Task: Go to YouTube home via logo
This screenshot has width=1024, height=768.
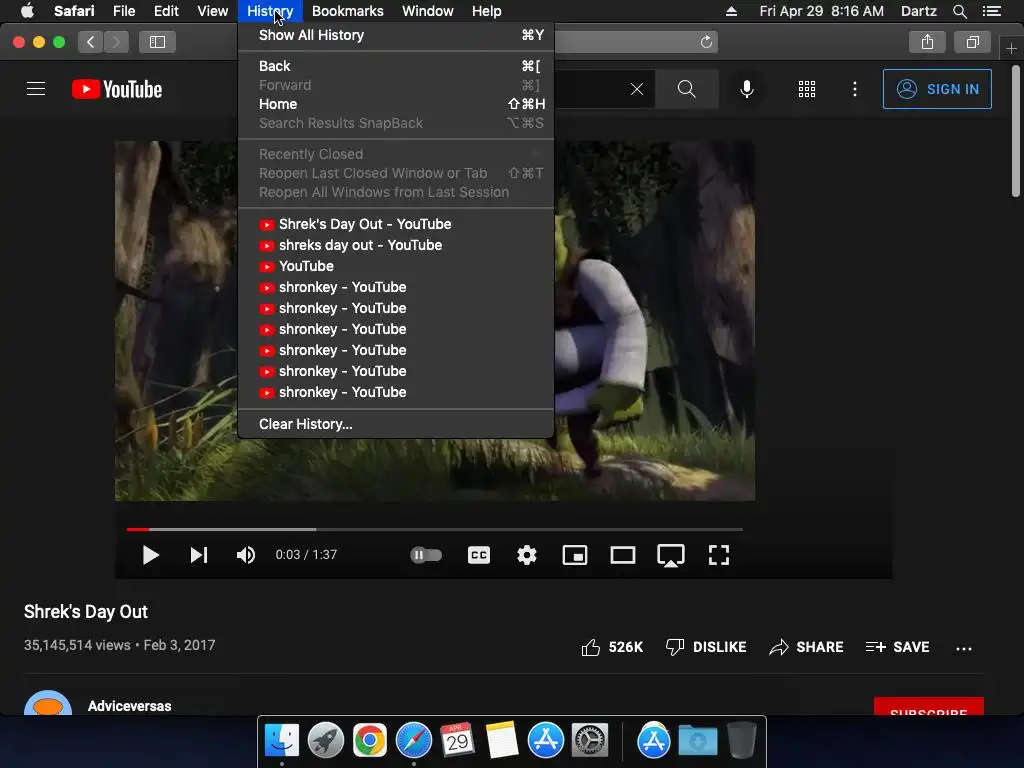Action: point(117,89)
